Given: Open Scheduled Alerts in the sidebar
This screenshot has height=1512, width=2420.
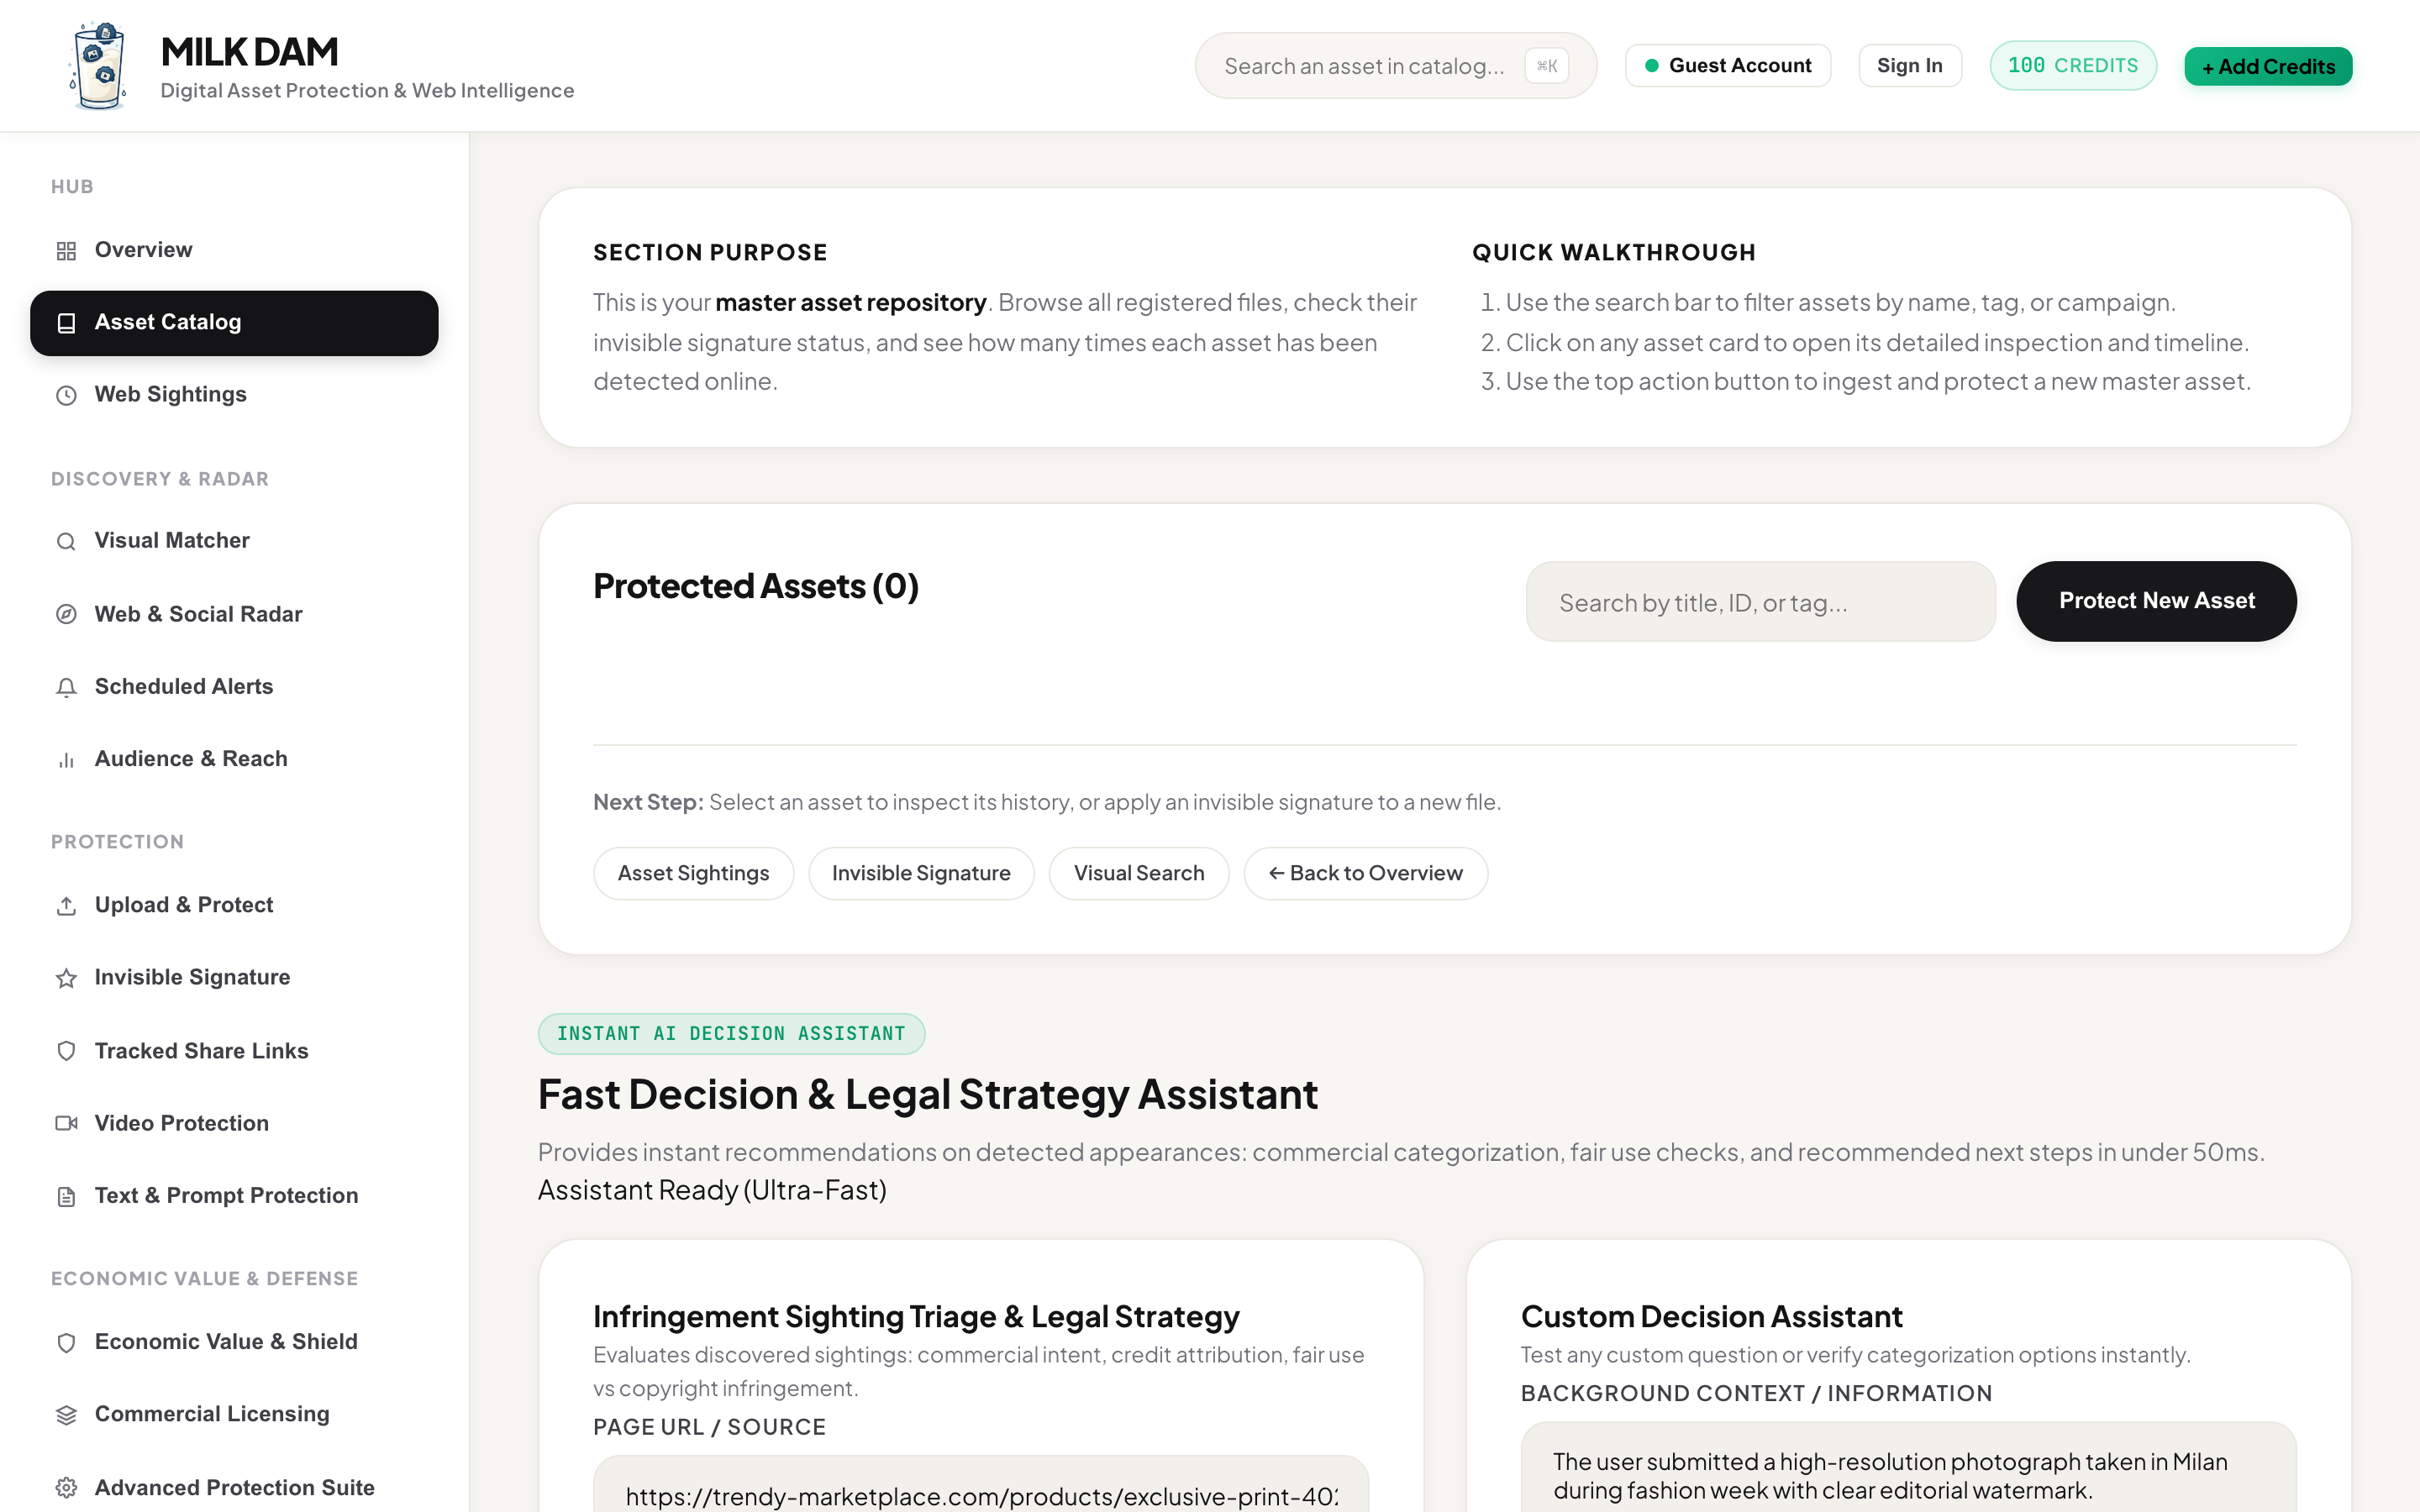Looking at the screenshot, I should 234,686.
